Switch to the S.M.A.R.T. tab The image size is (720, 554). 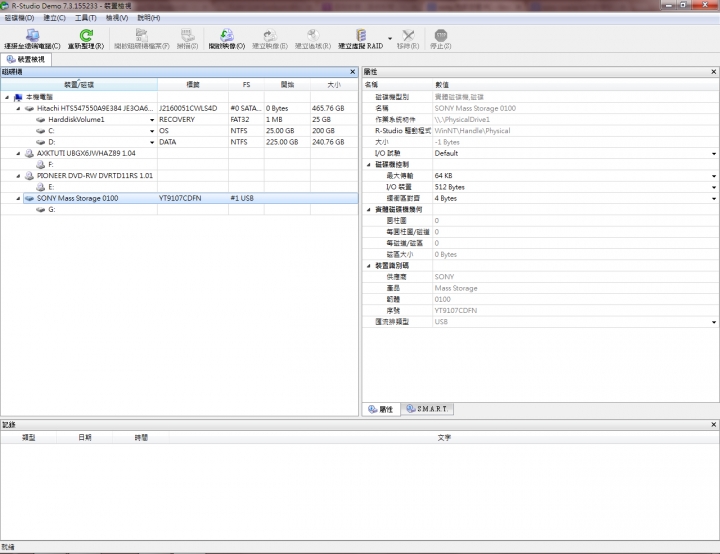coord(428,409)
